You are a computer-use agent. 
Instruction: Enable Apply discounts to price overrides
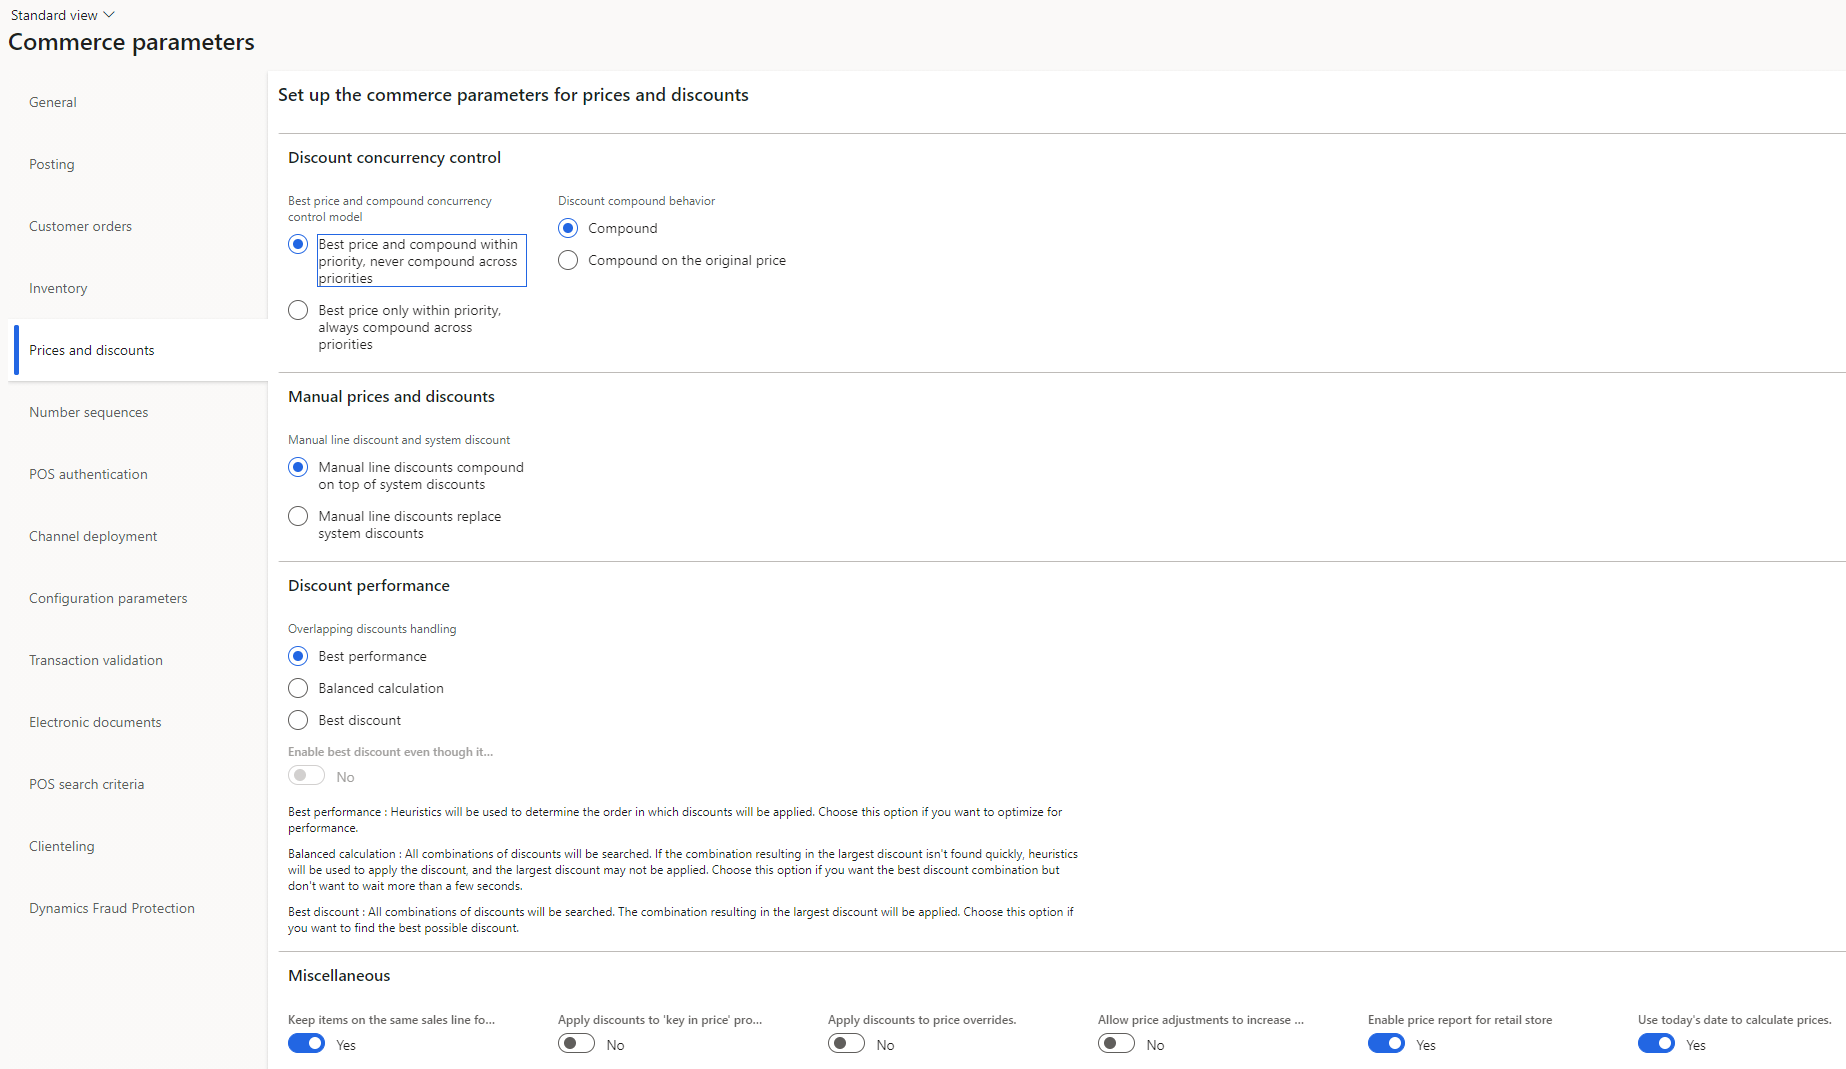pyautogui.click(x=846, y=1044)
